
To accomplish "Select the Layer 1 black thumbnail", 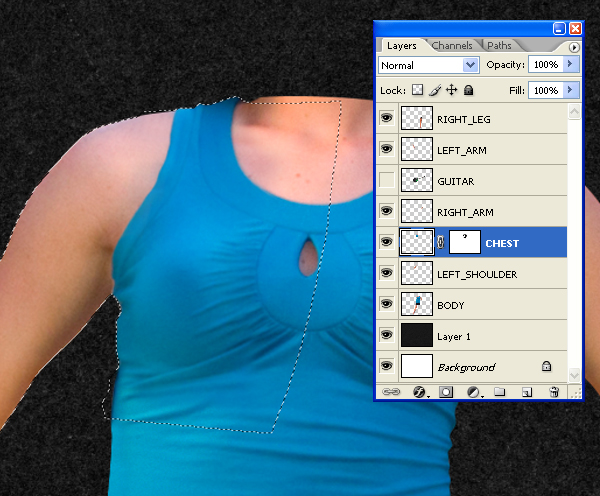I will point(417,335).
